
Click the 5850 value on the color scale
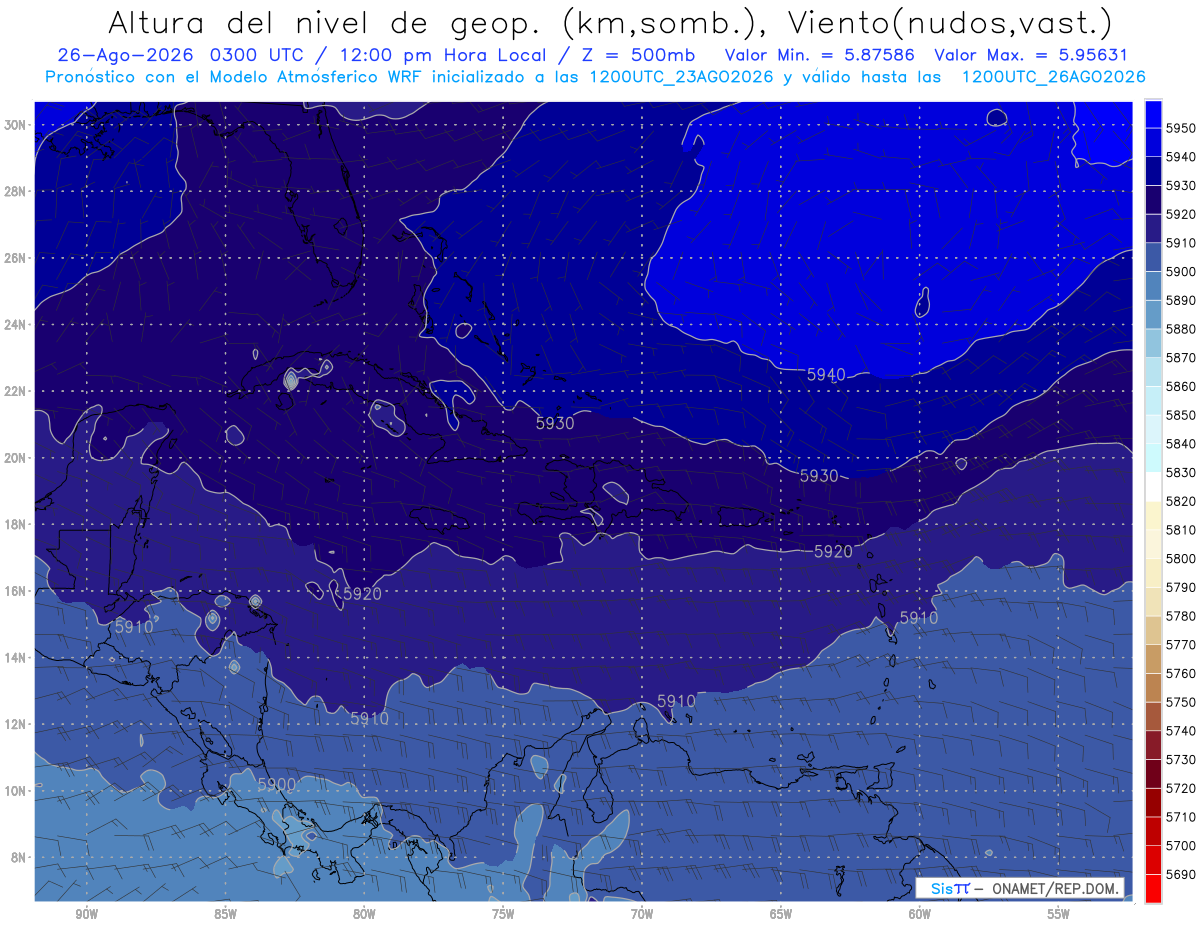point(1181,415)
